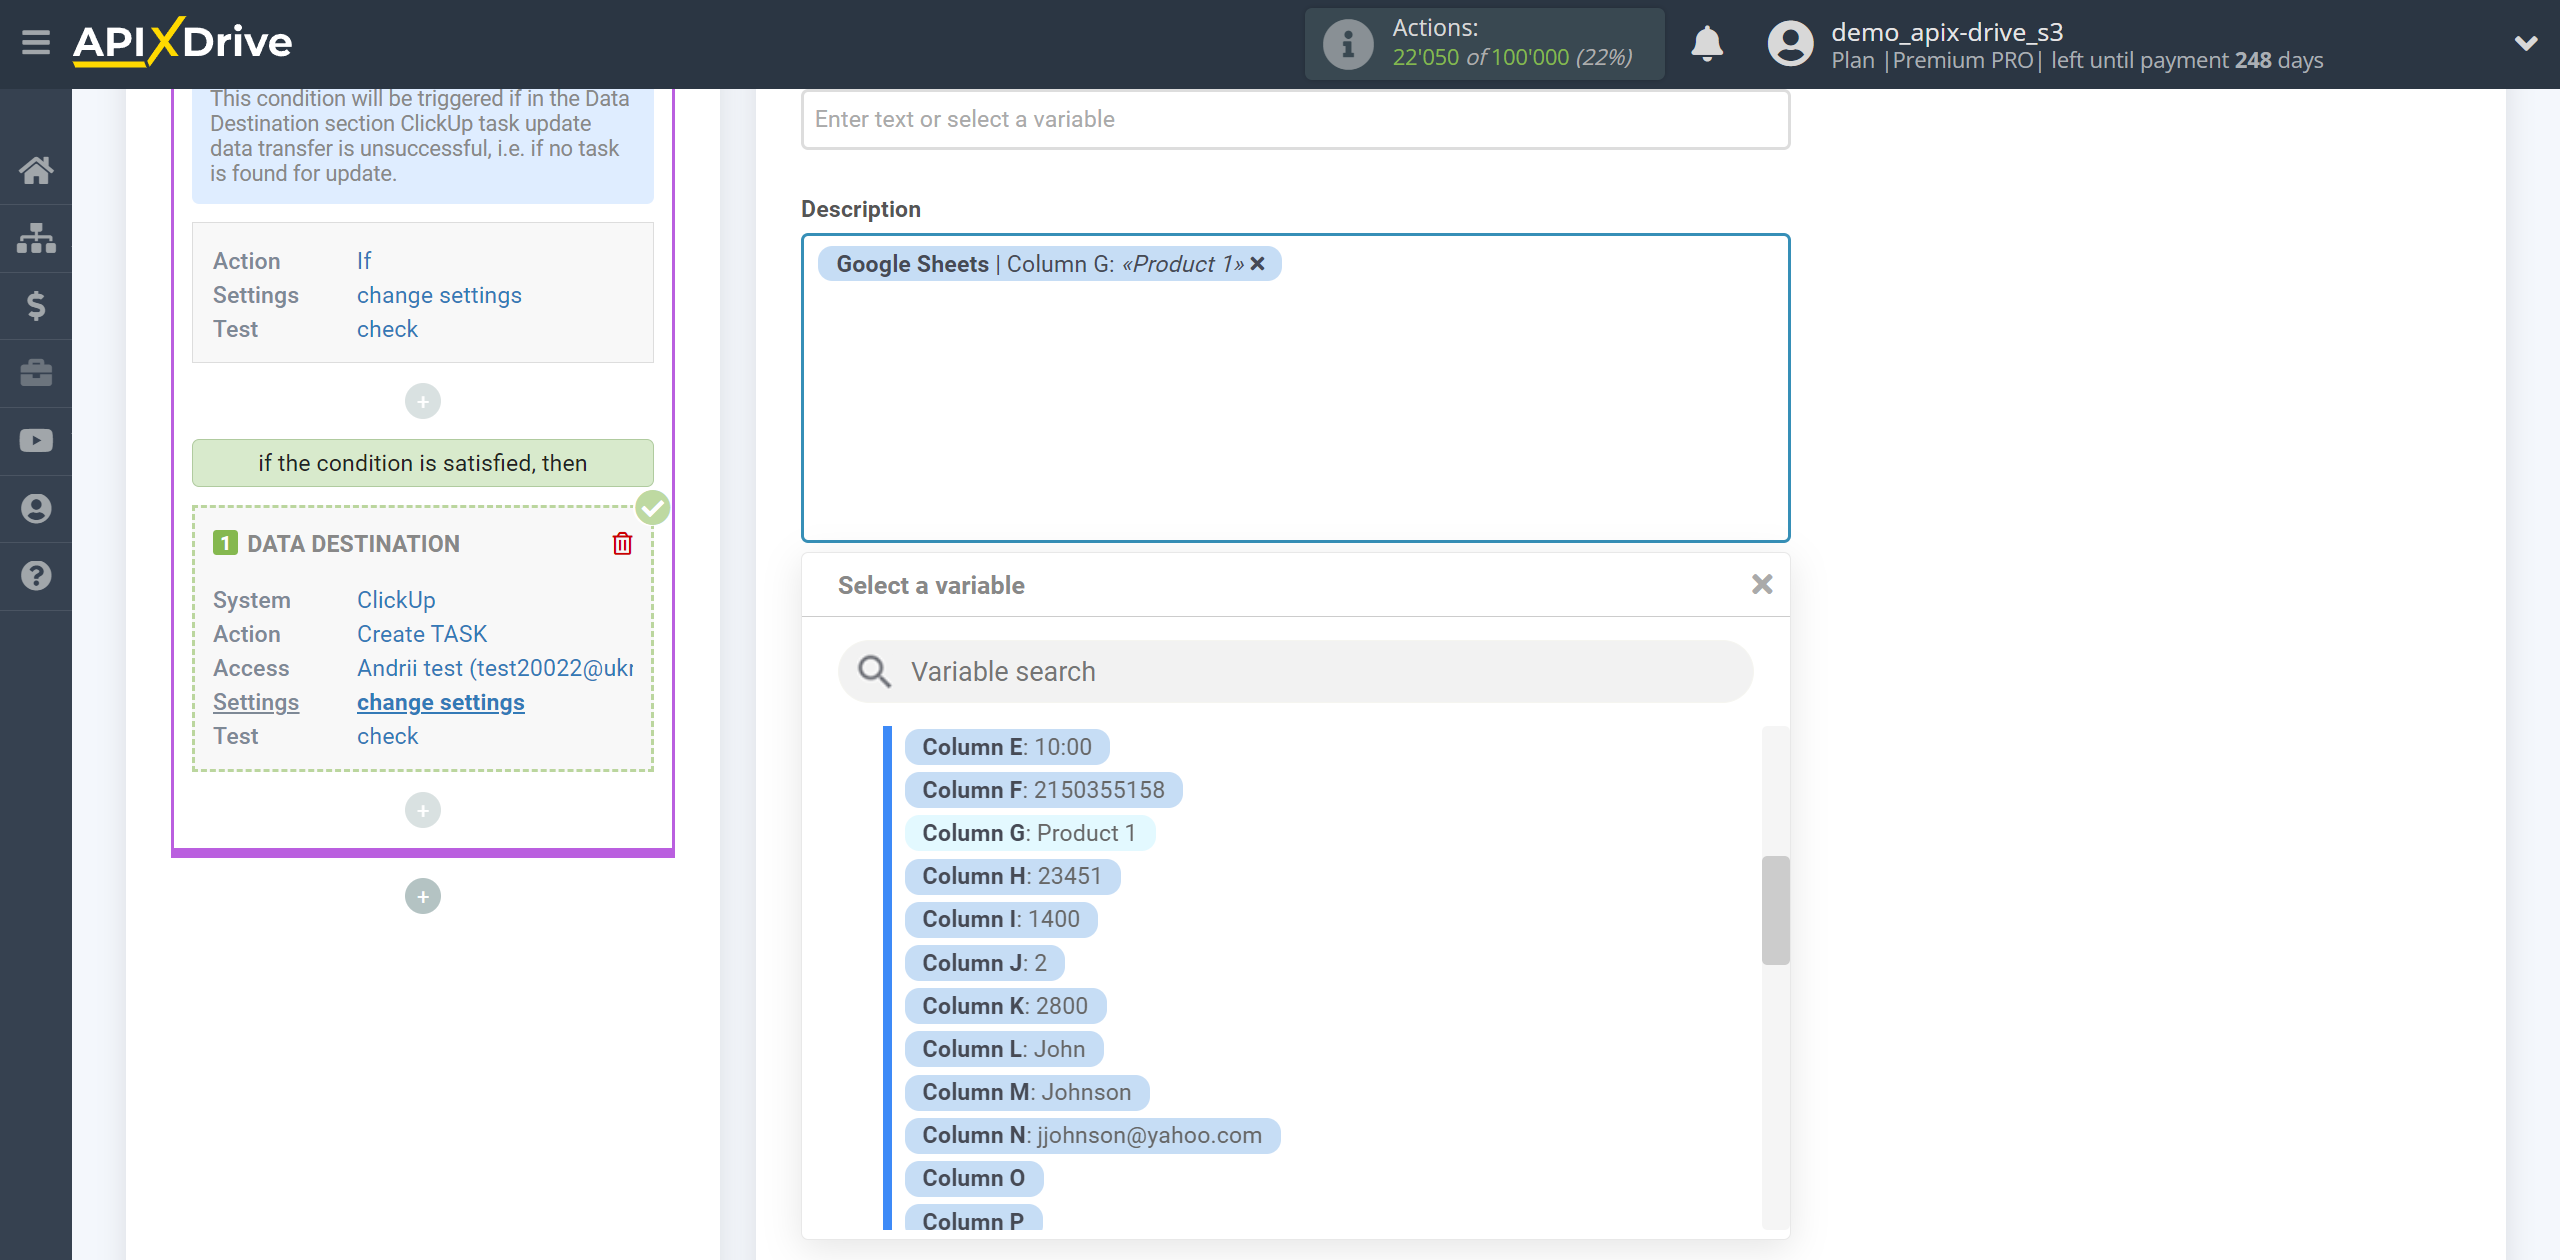This screenshot has height=1260, width=2560.
Task: Add a new block at the bottom plus
Action: coord(423,896)
